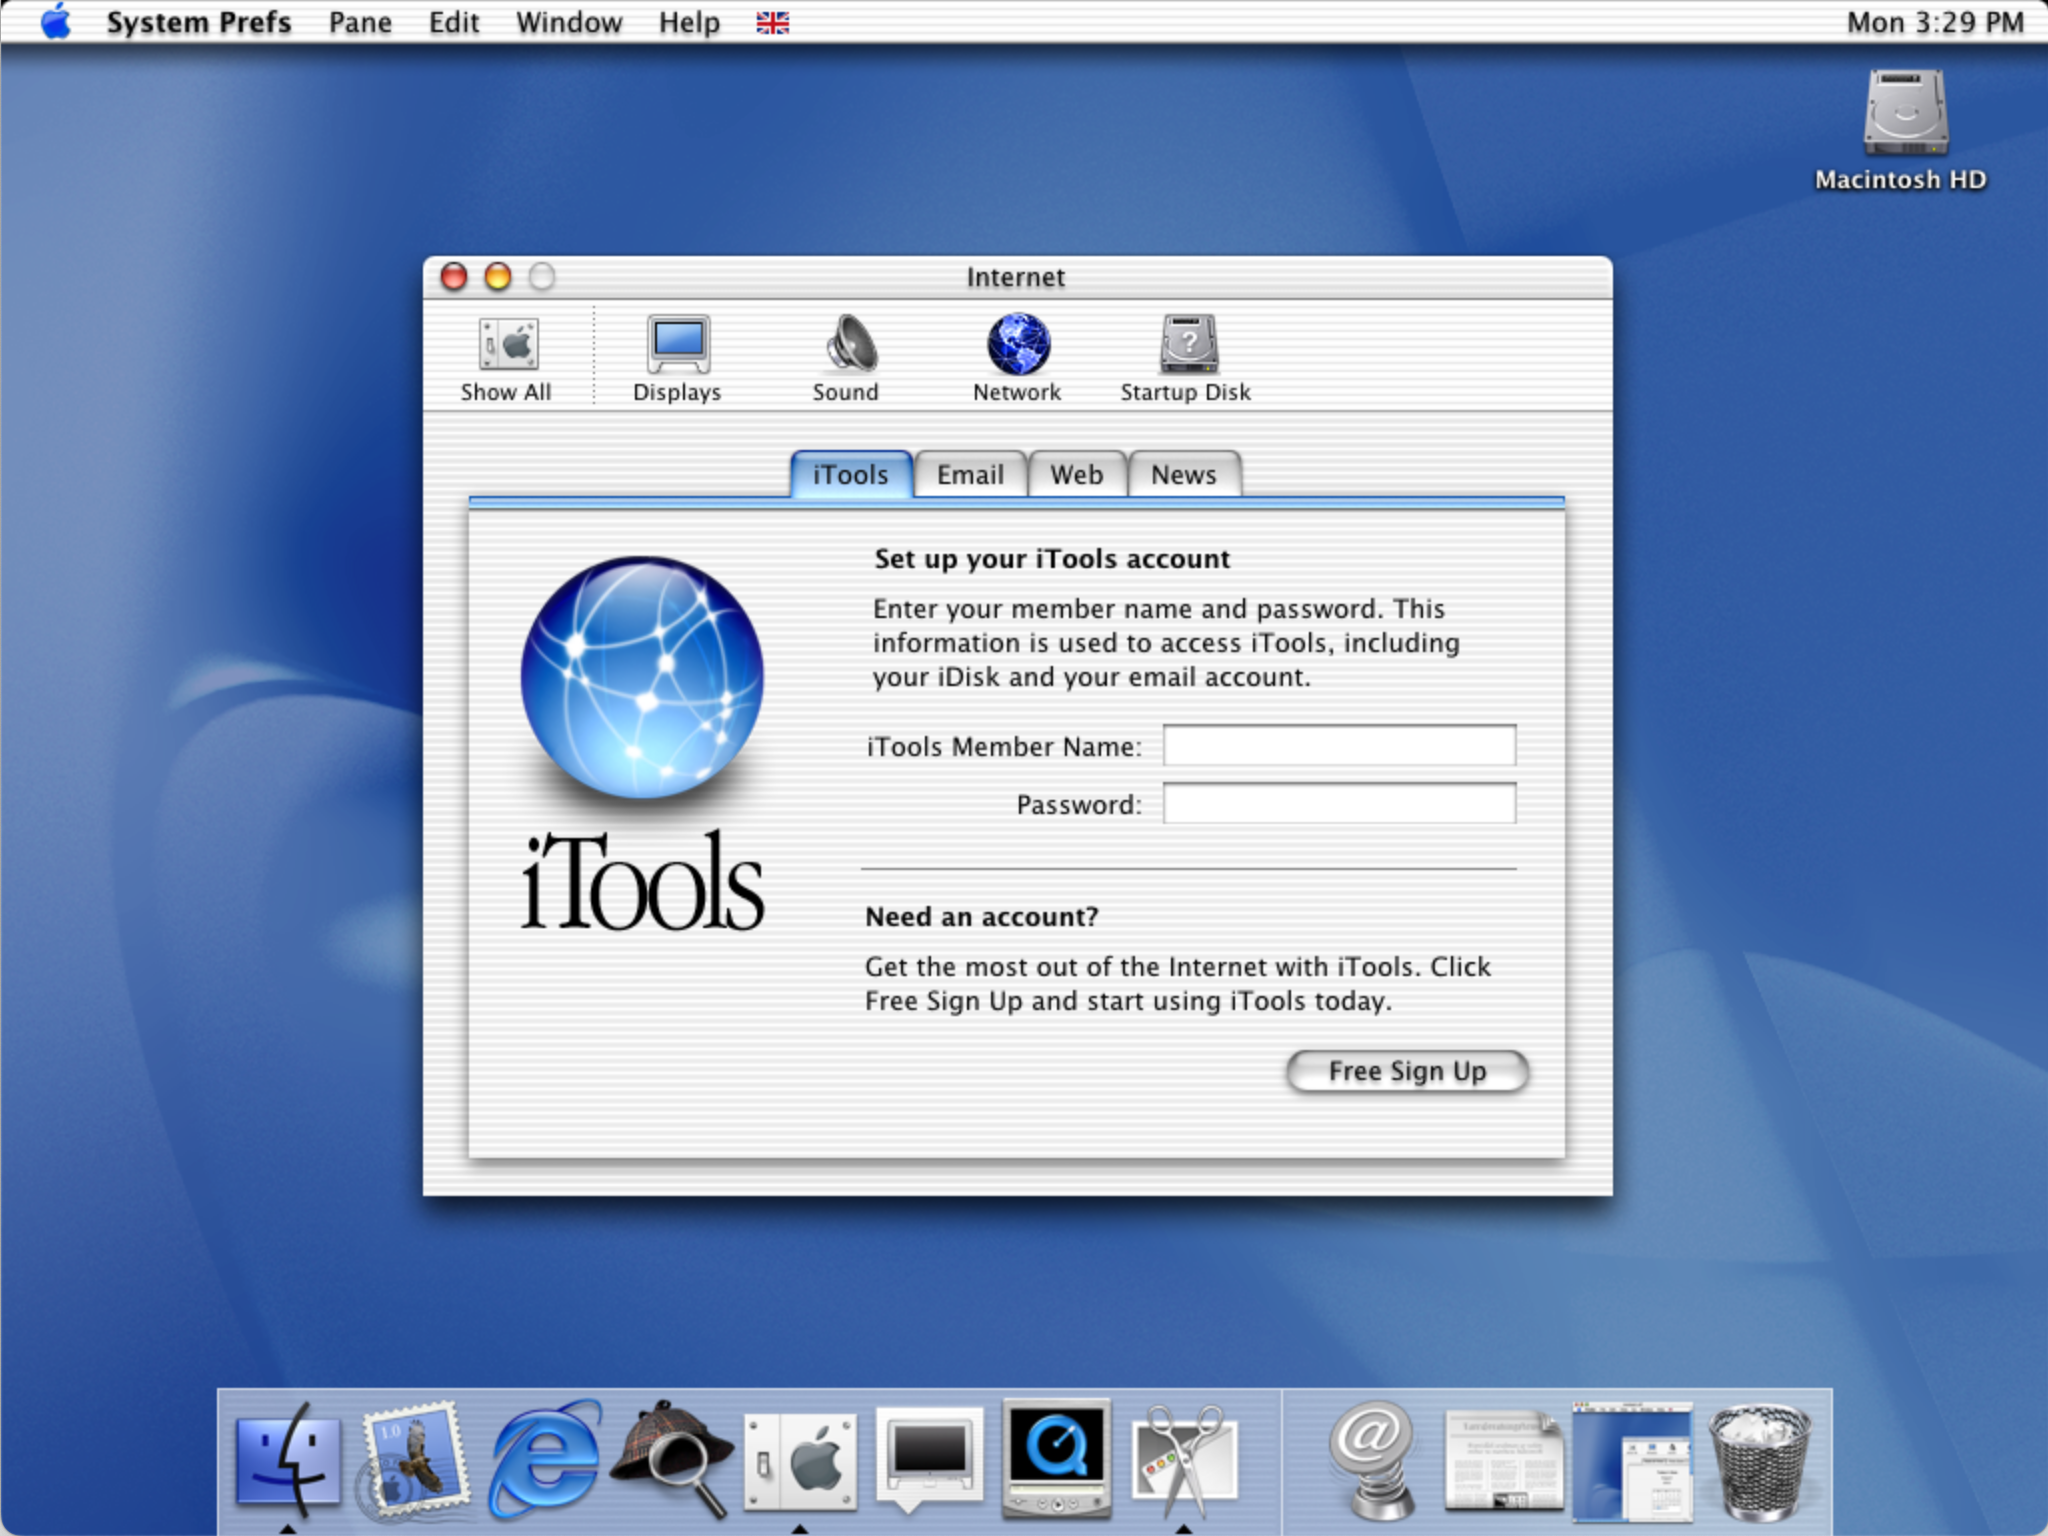The image size is (2048, 1536).
Task: Open the Help menu
Action: (689, 22)
